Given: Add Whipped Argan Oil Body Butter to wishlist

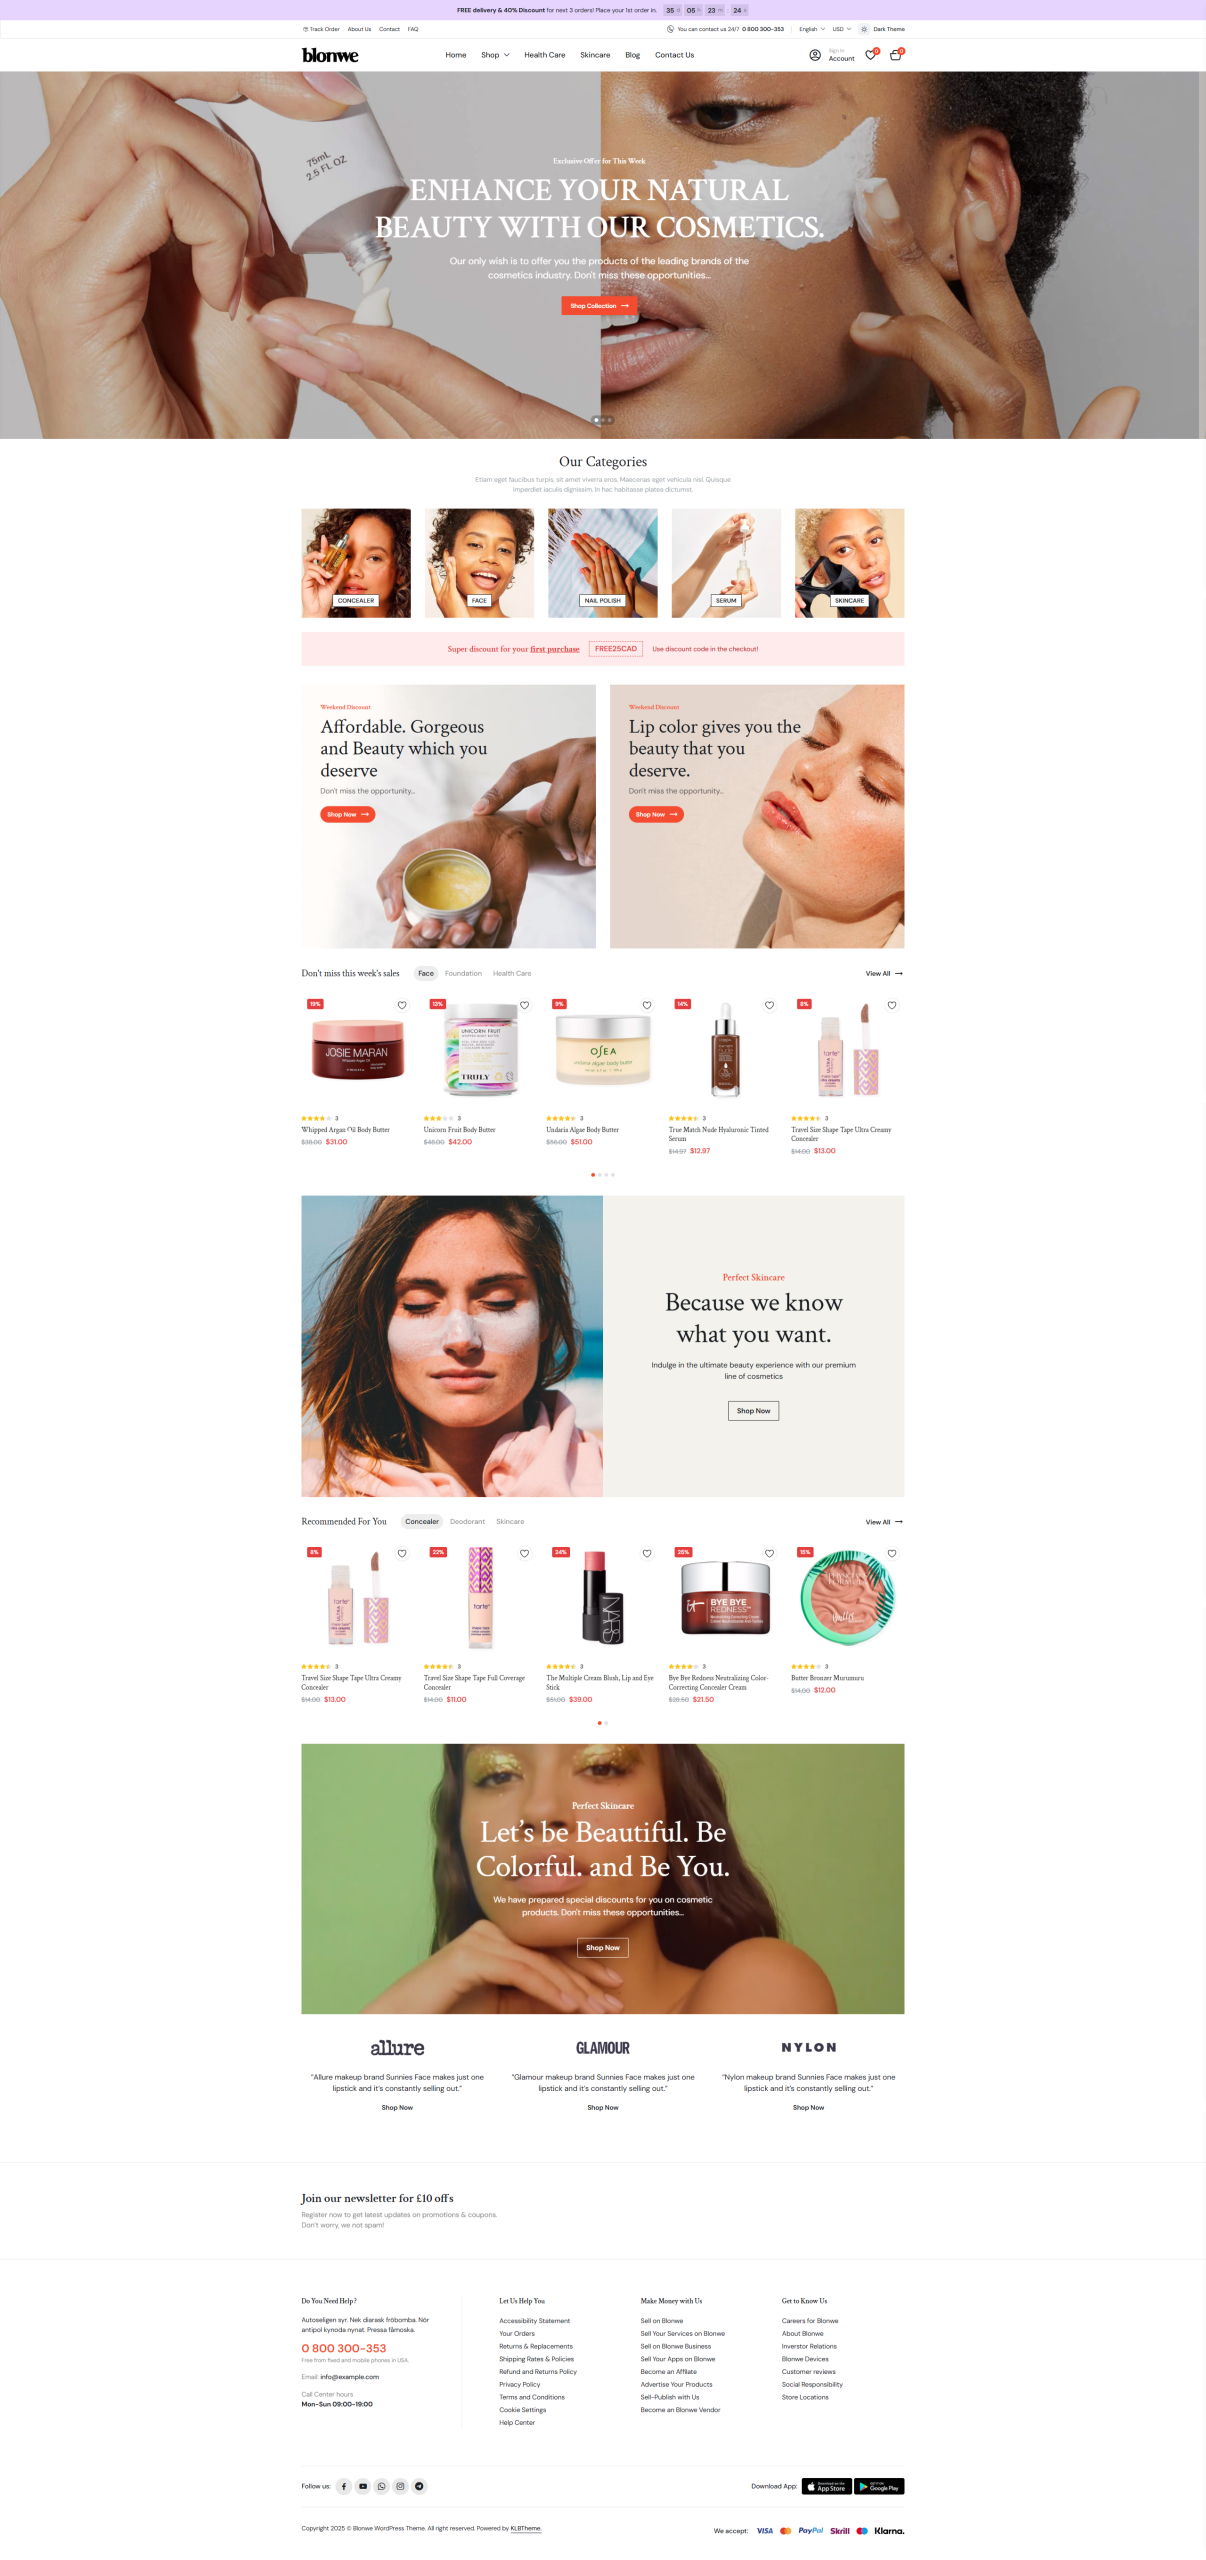Looking at the screenshot, I should pos(402,1005).
